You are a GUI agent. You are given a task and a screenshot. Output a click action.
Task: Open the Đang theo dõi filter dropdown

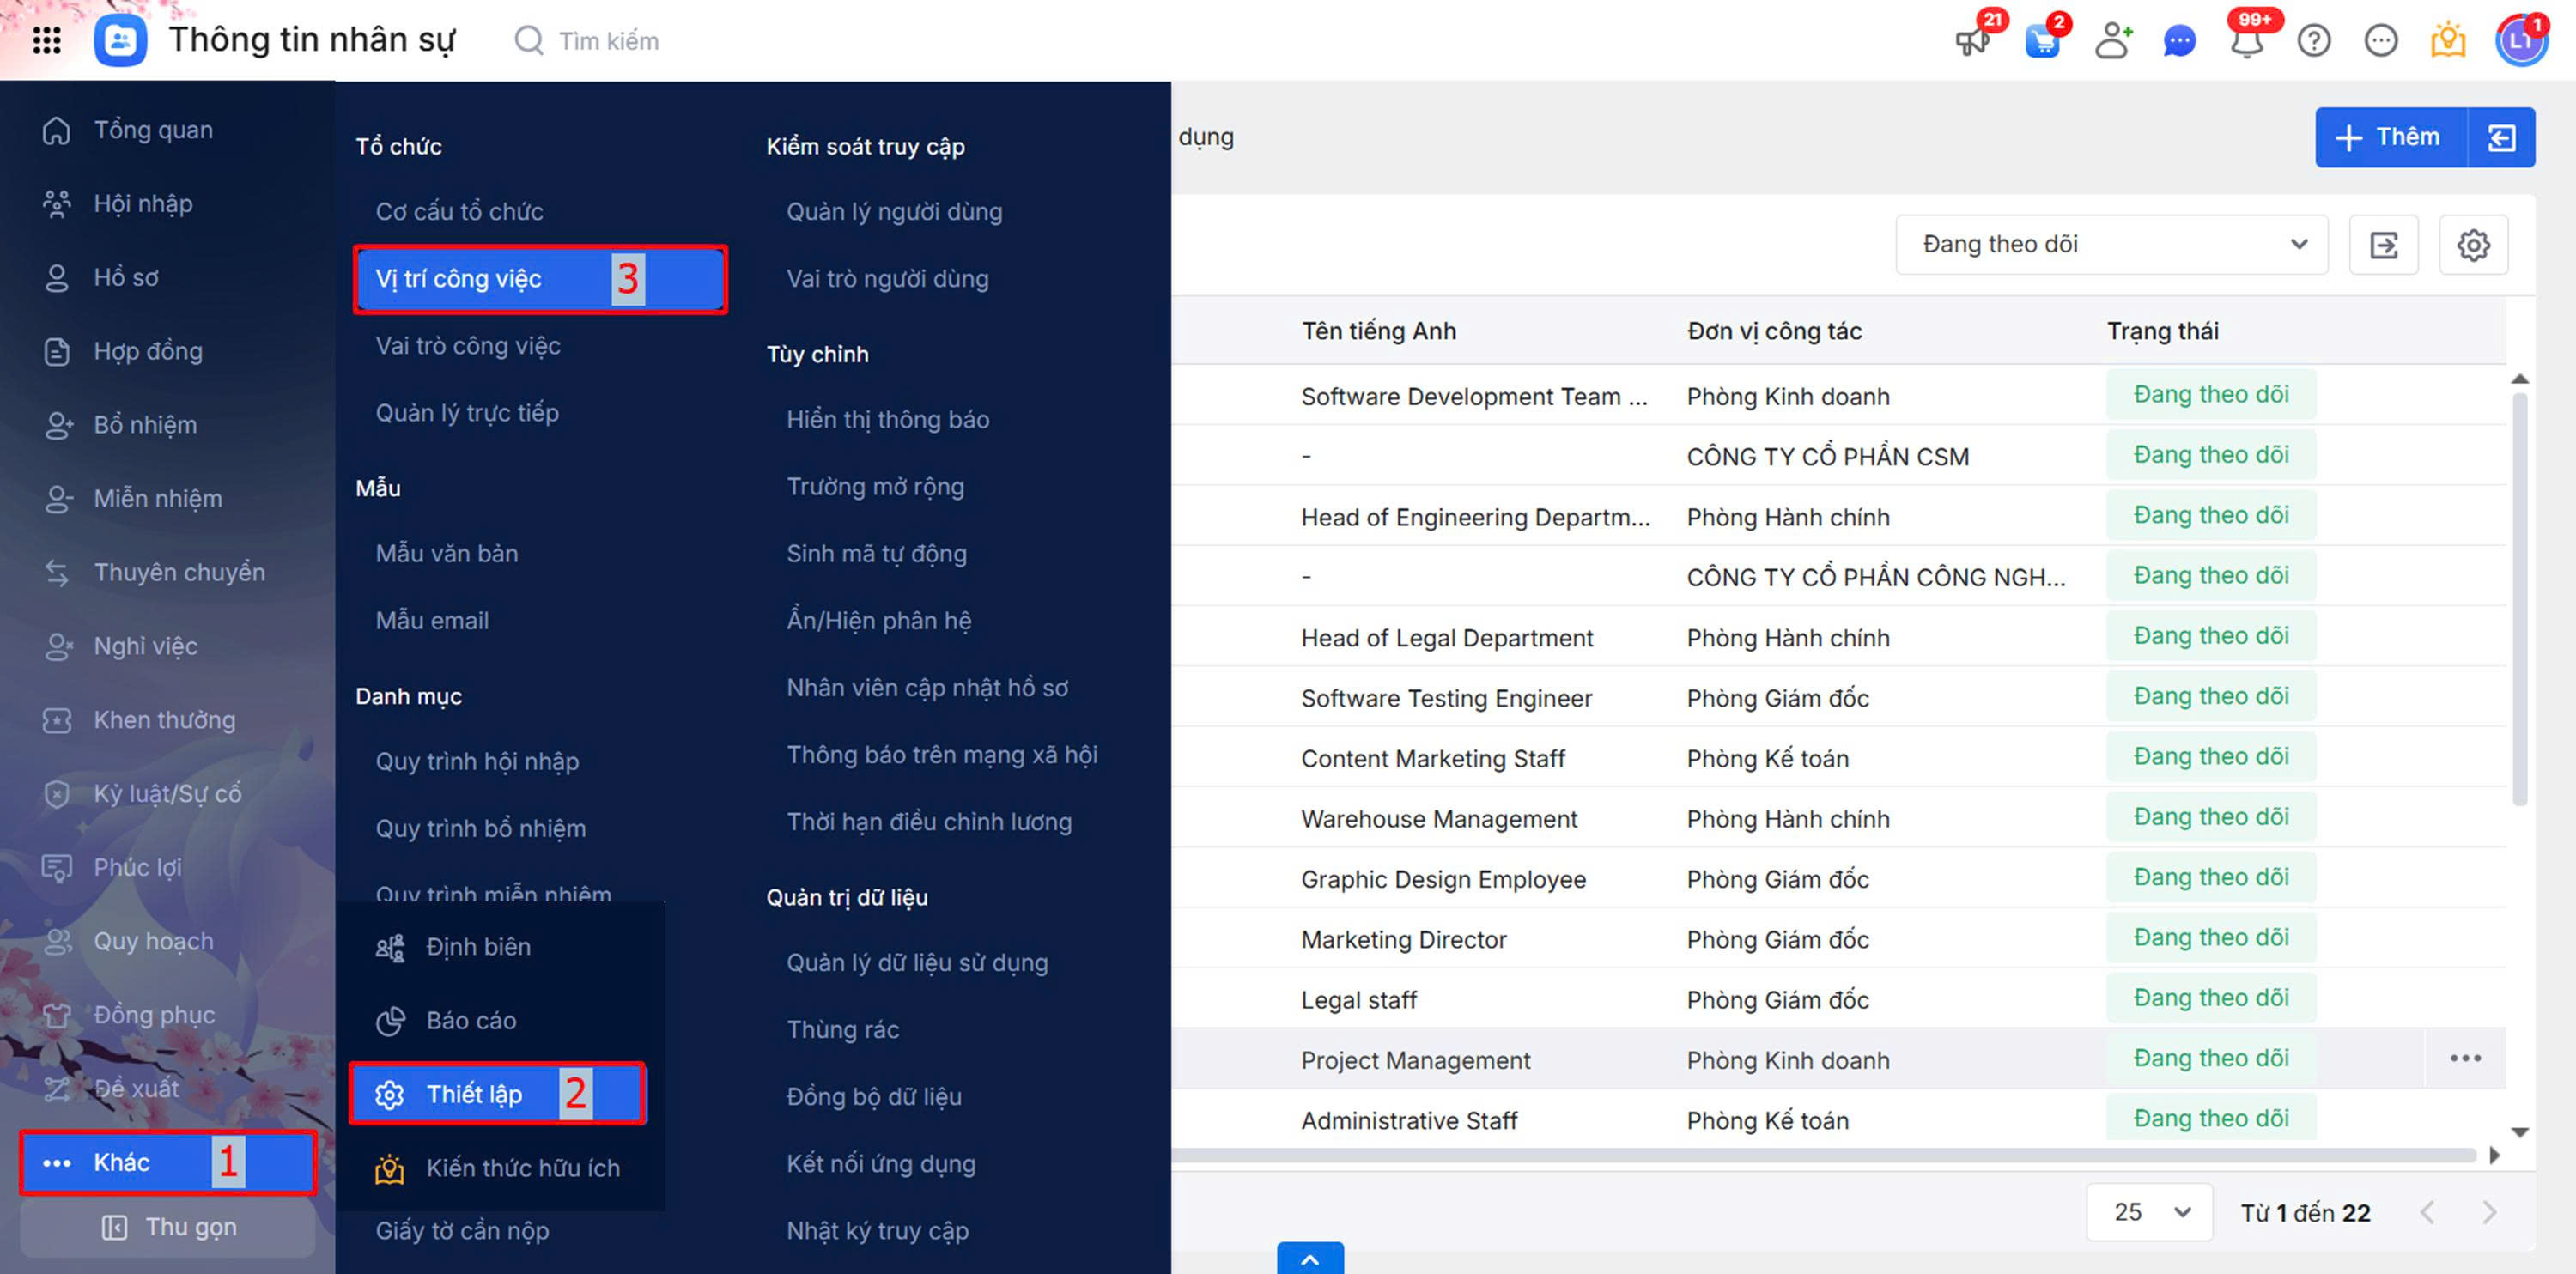(2111, 245)
